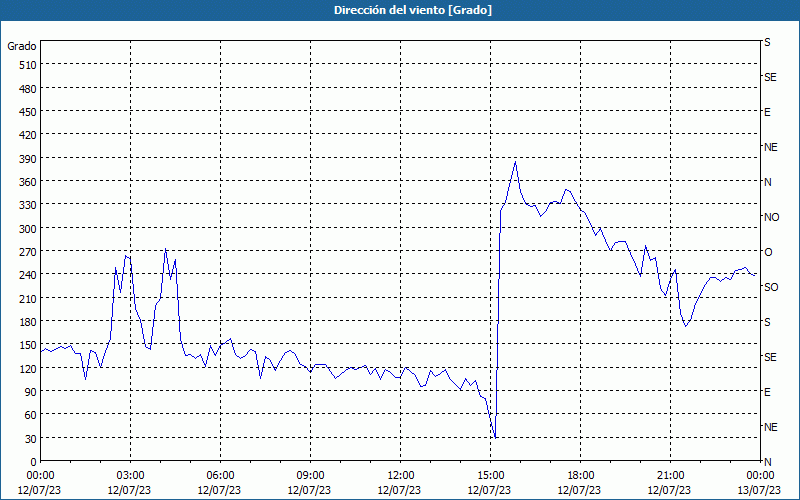
Task: Click compass label E at the 450 degree level
Action: click(x=767, y=112)
